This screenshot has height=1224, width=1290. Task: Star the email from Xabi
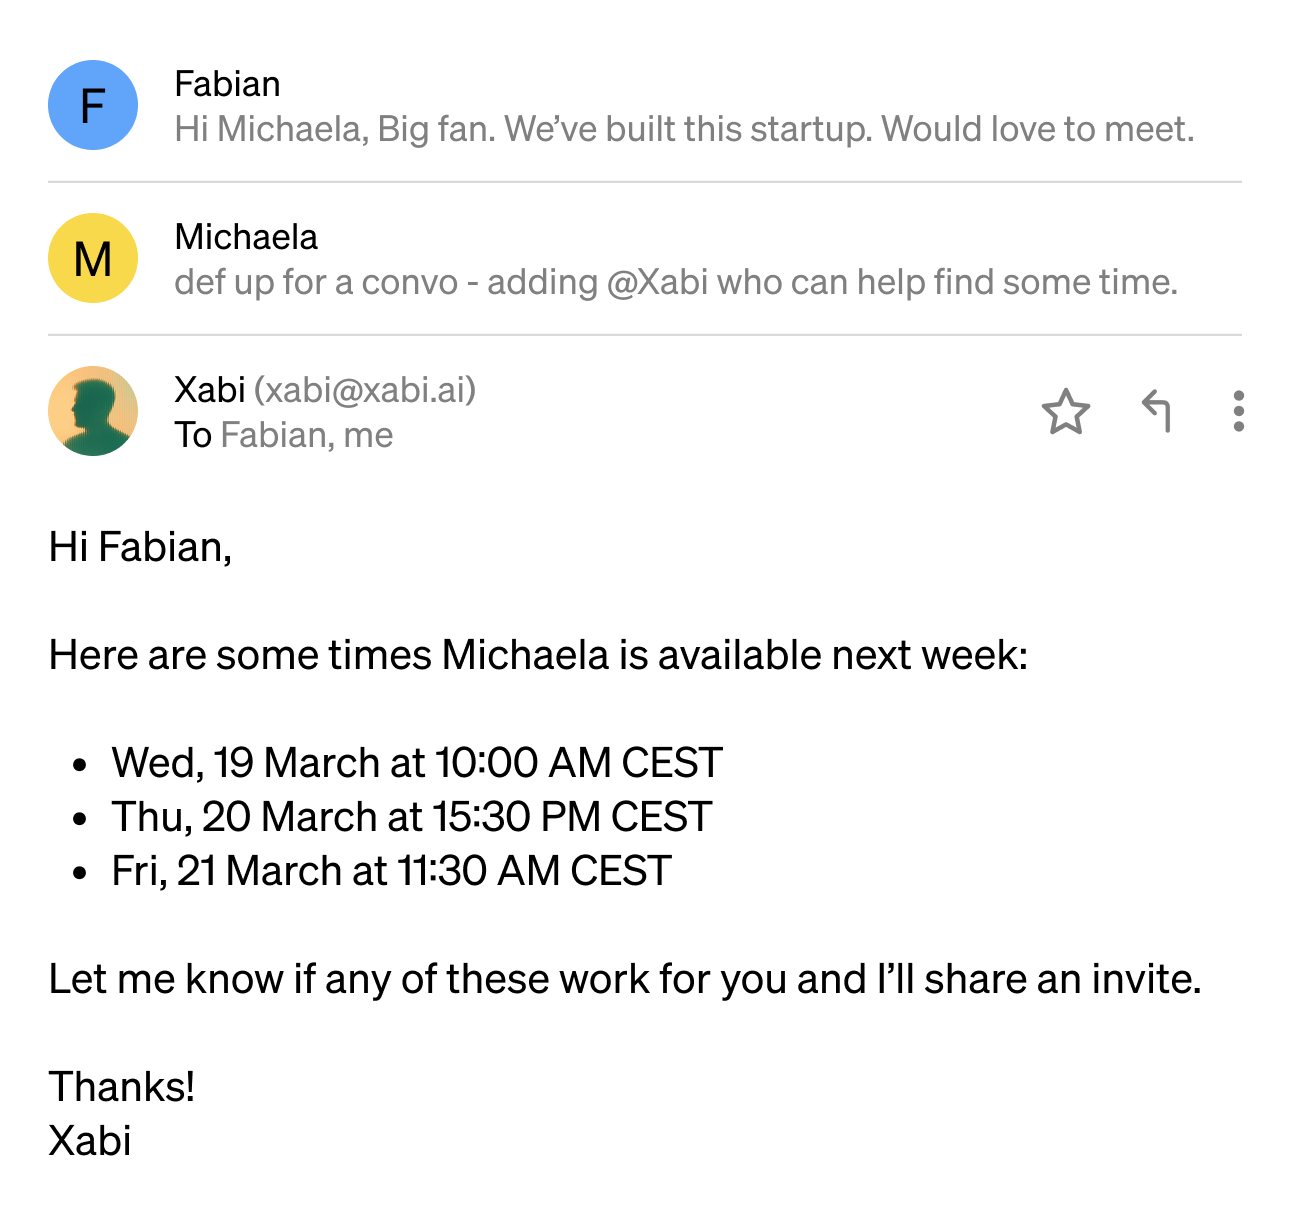[x=1065, y=411]
